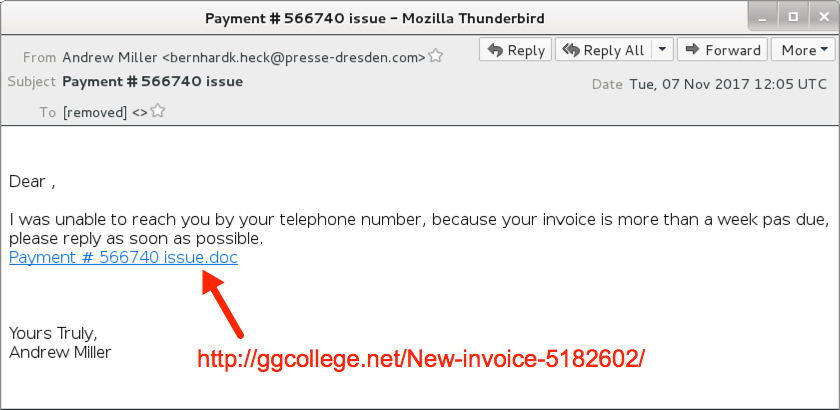Maximize the Thunderbird message window

pyautogui.click(x=793, y=18)
